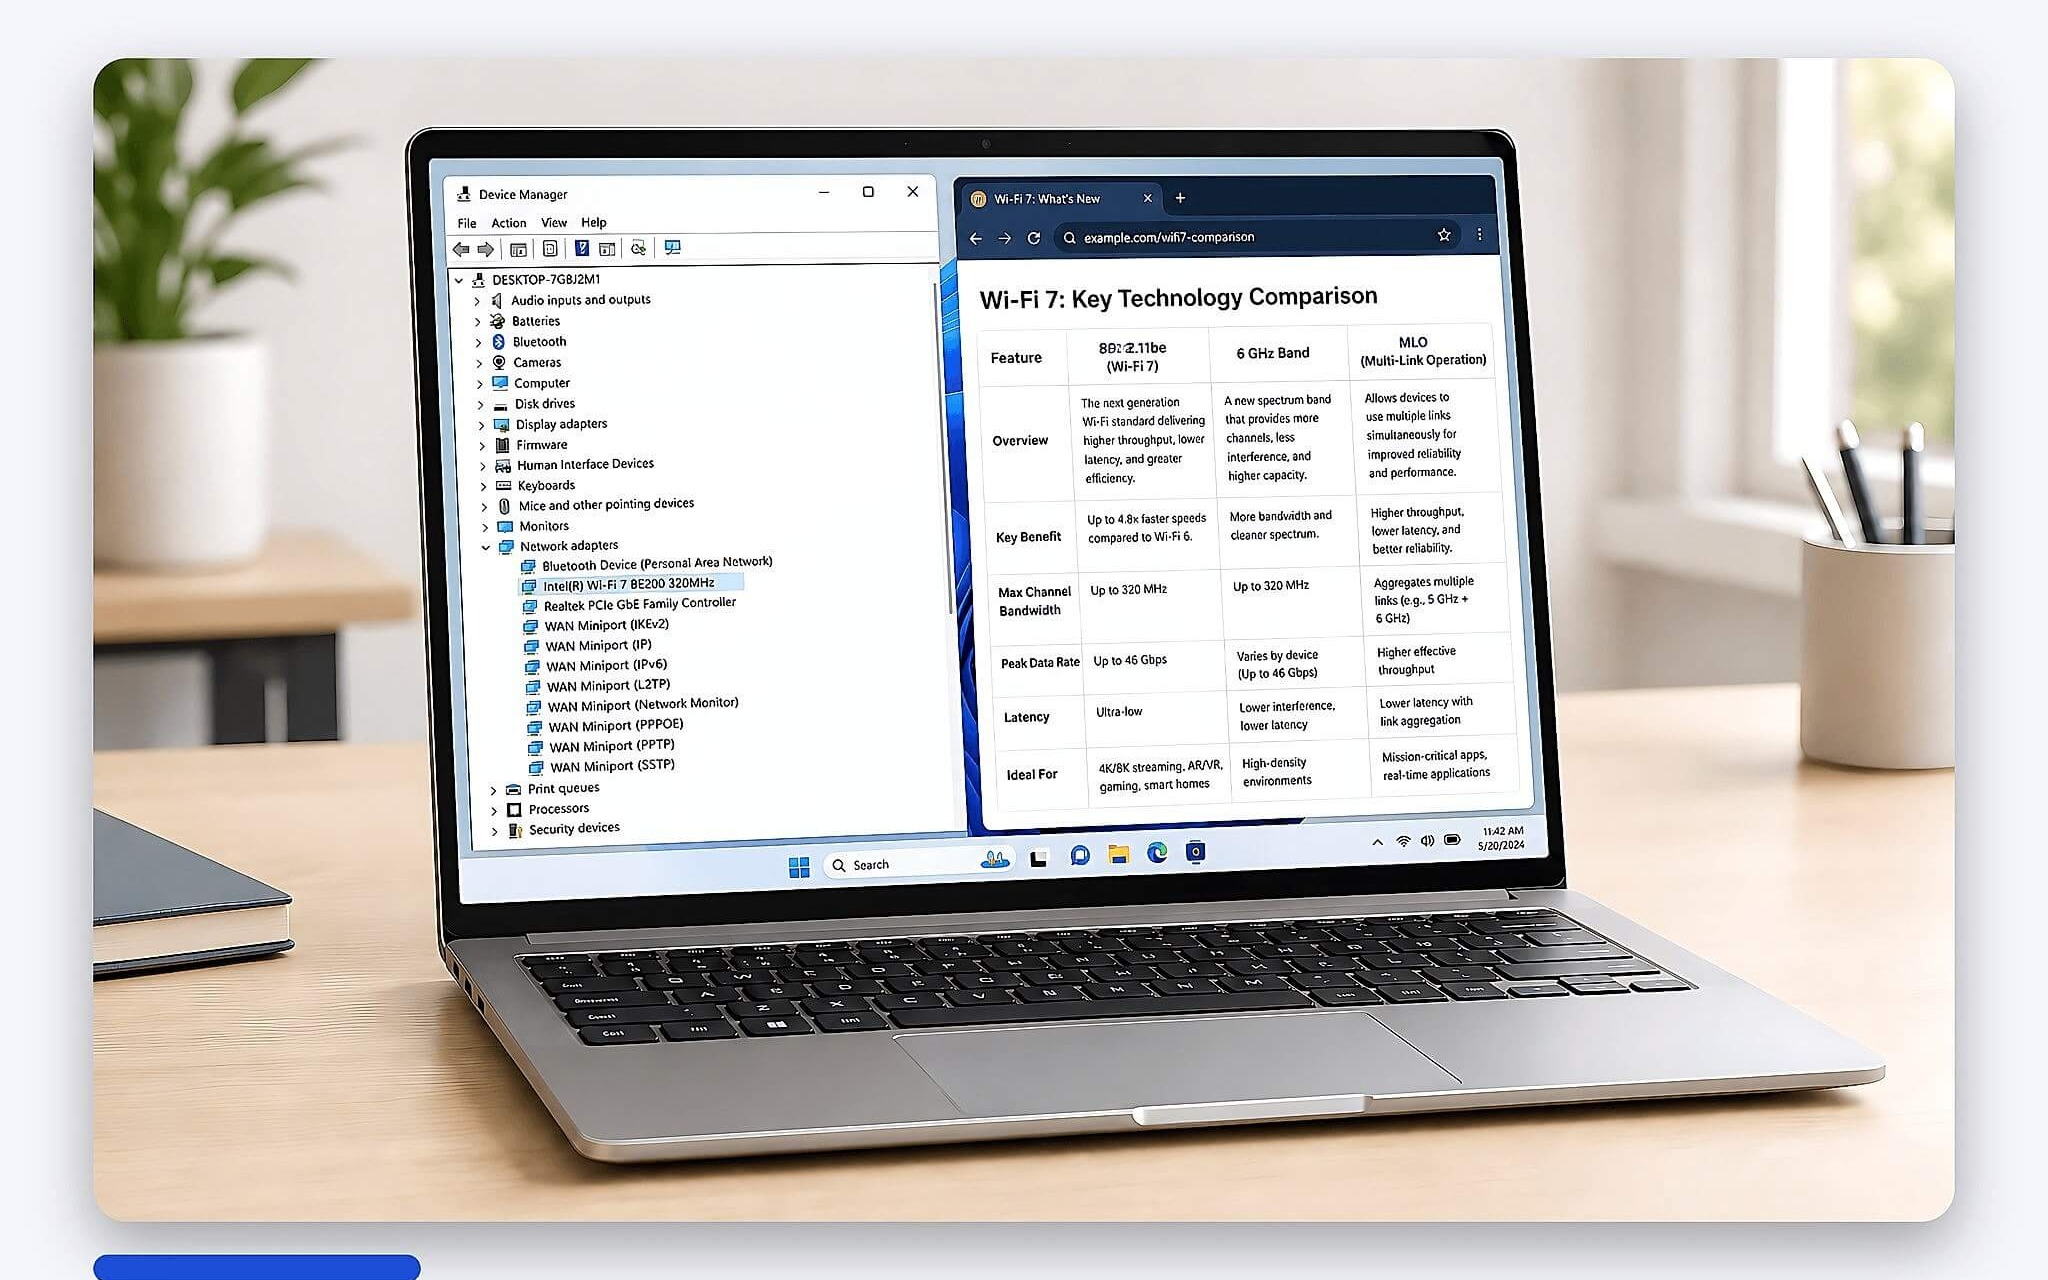
Task: Click the Back arrow in Device Manager toolbar
Action: (x=461, y=249)
